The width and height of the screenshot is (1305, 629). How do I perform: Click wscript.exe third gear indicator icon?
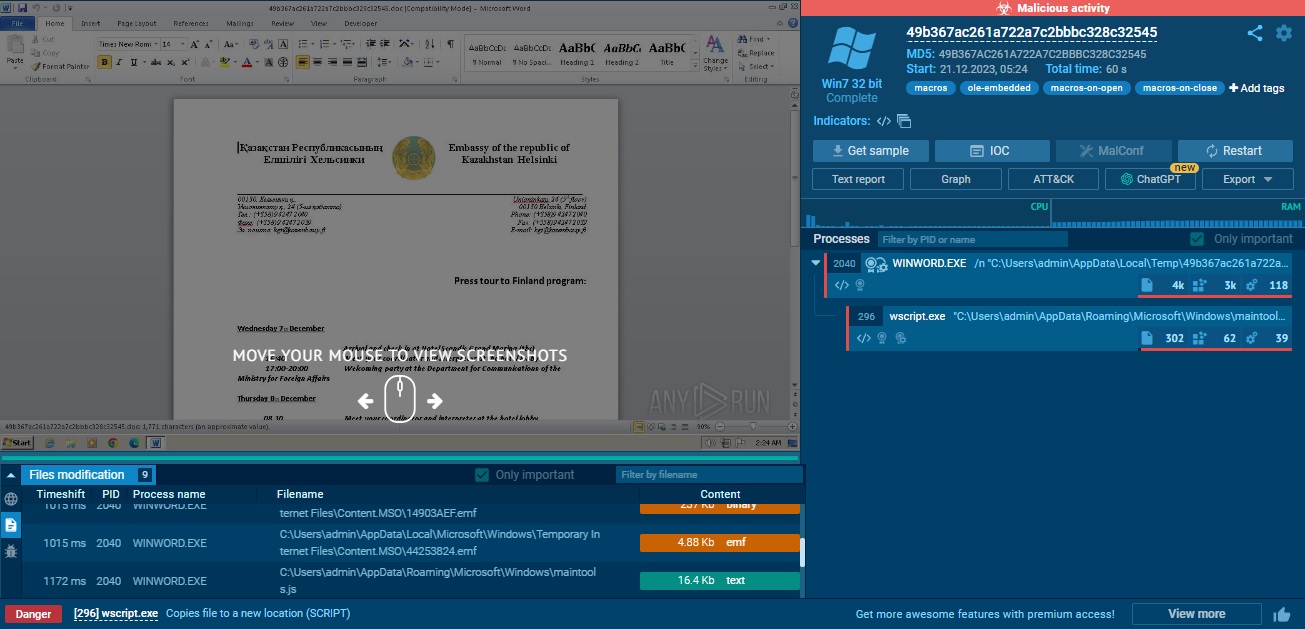pos(900,338)
